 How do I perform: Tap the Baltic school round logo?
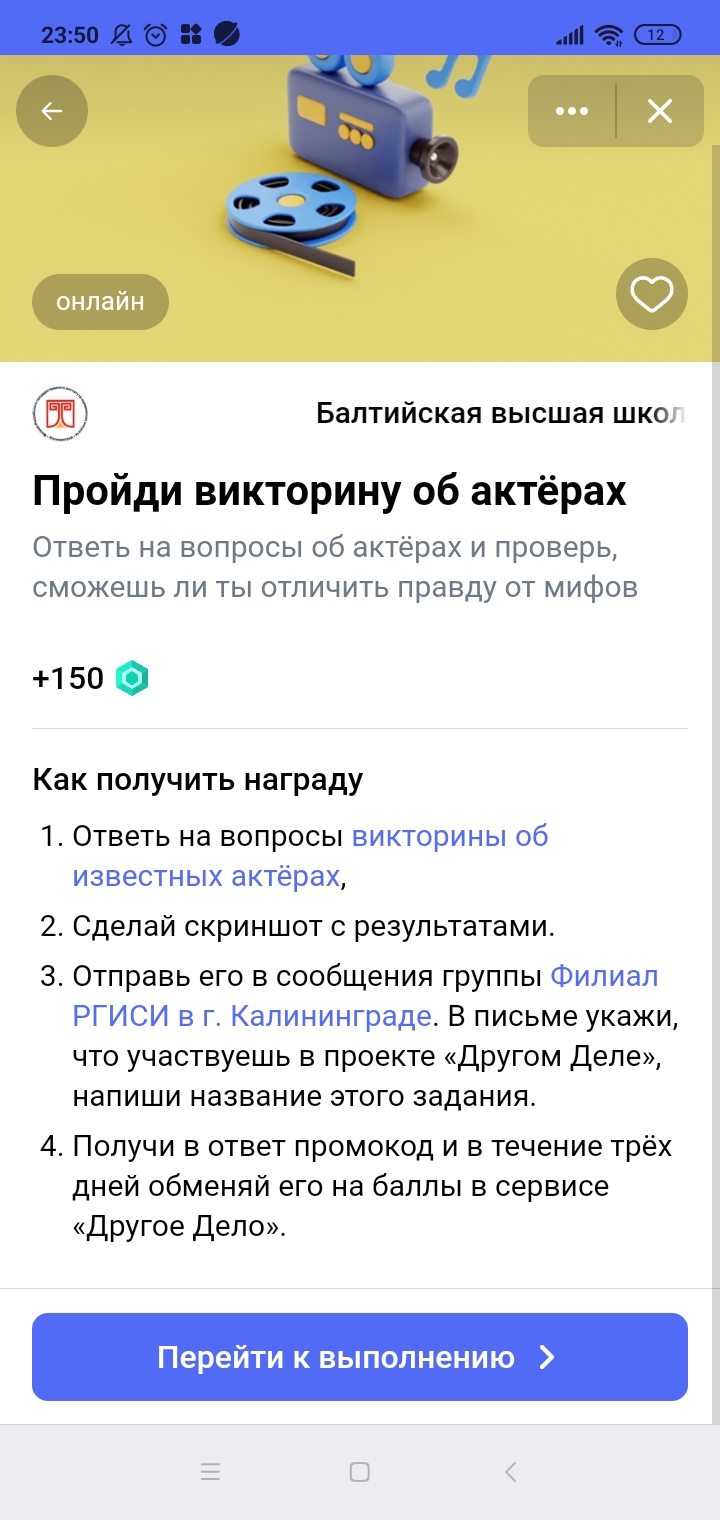point(60,413)
